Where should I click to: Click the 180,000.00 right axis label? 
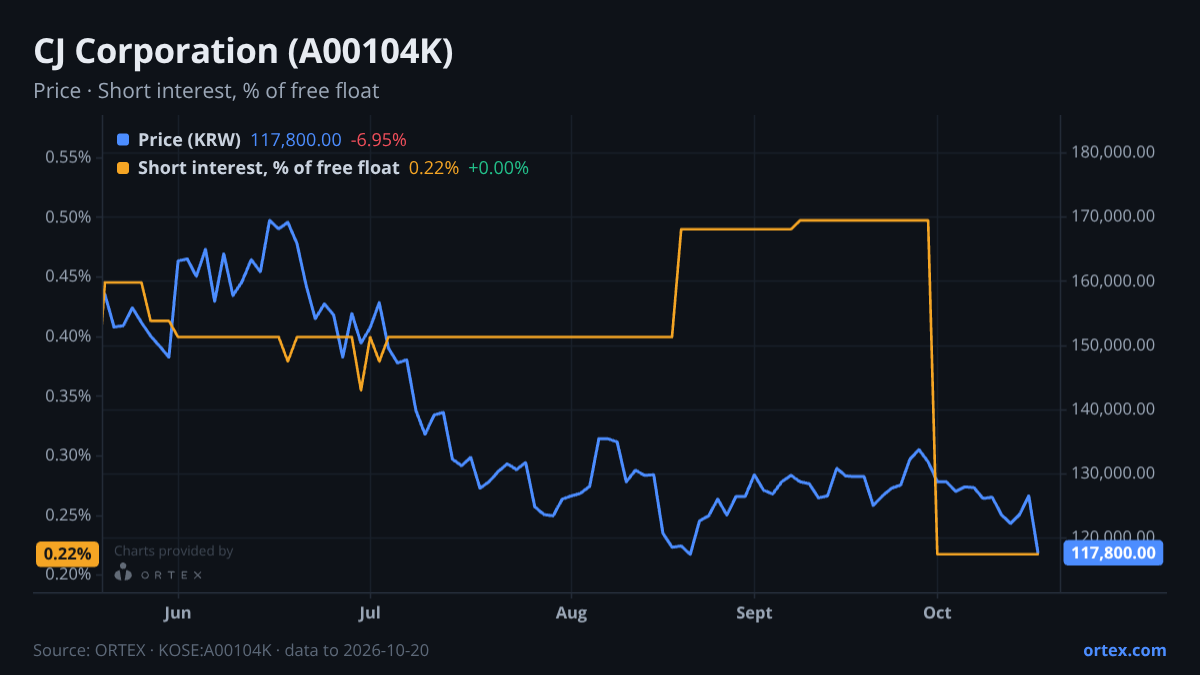[x=1113, y=153]
